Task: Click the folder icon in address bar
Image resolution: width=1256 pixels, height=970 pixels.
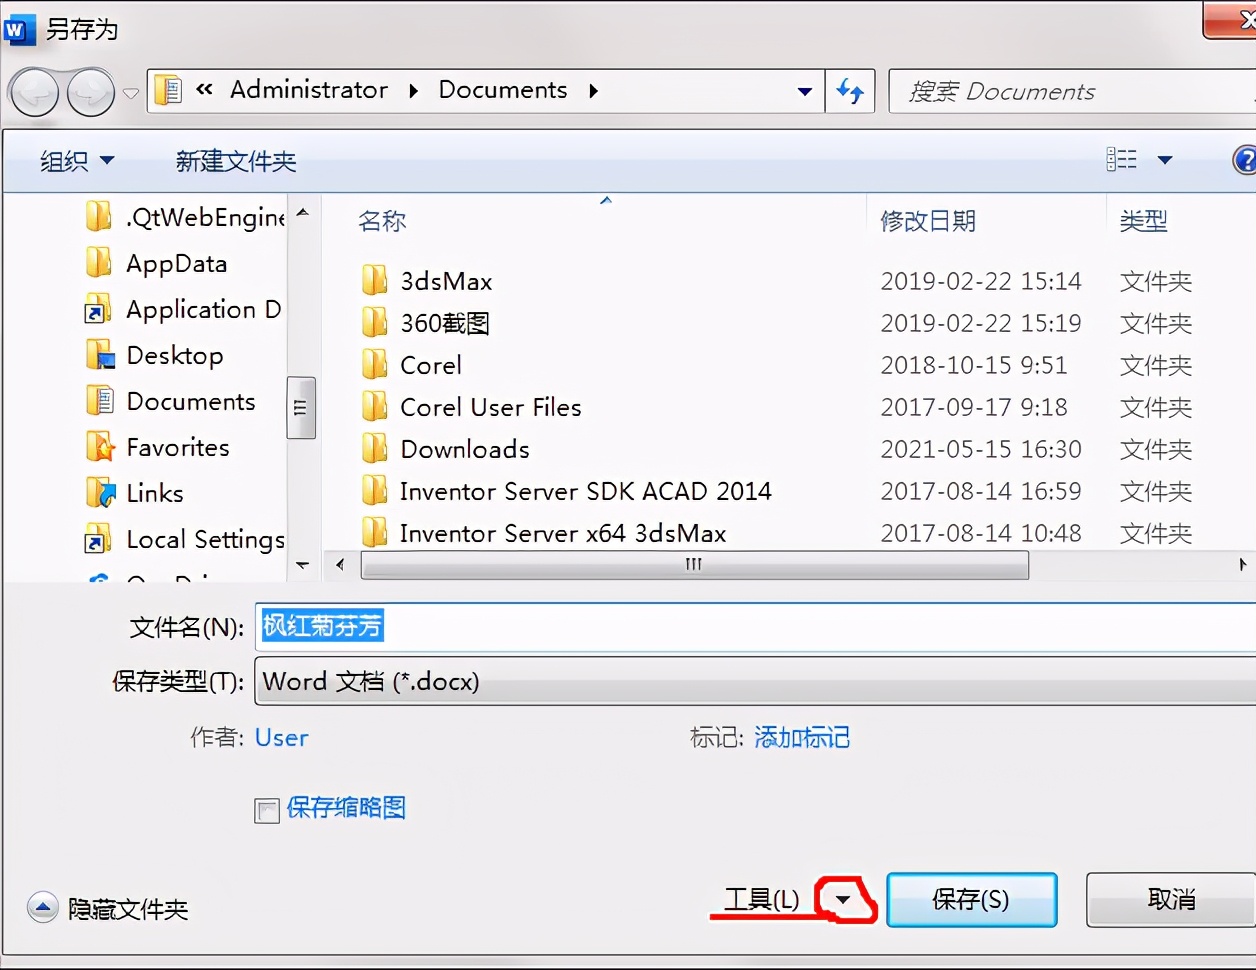Action: click(170, 91)
